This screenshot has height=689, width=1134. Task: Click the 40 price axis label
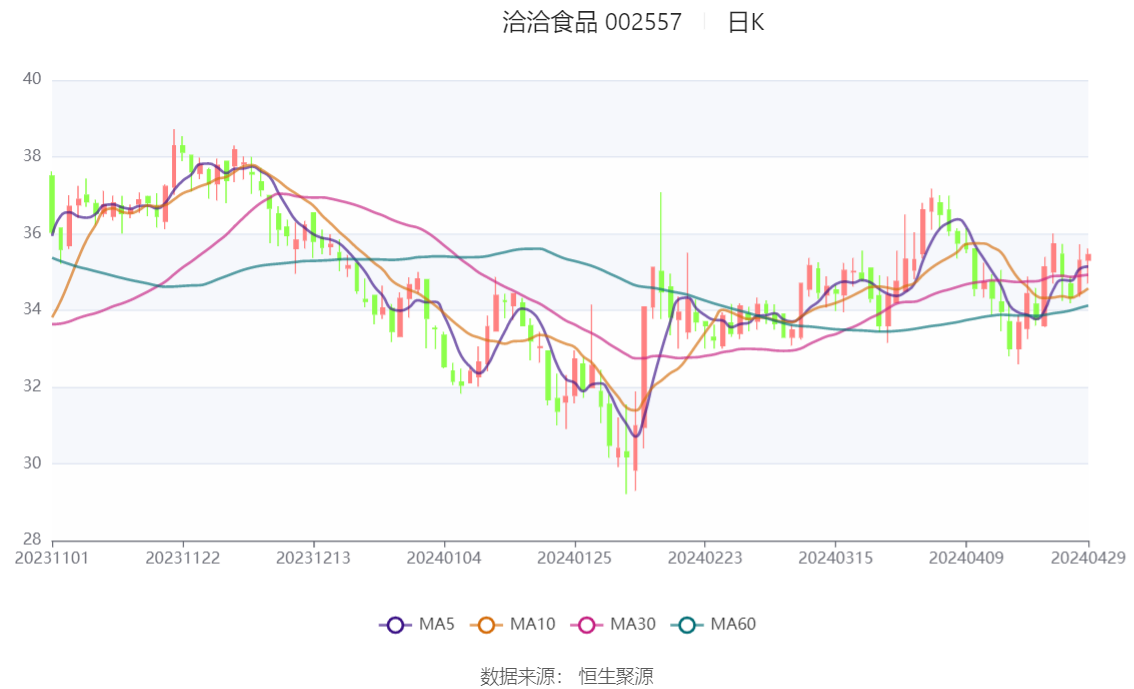31,79
